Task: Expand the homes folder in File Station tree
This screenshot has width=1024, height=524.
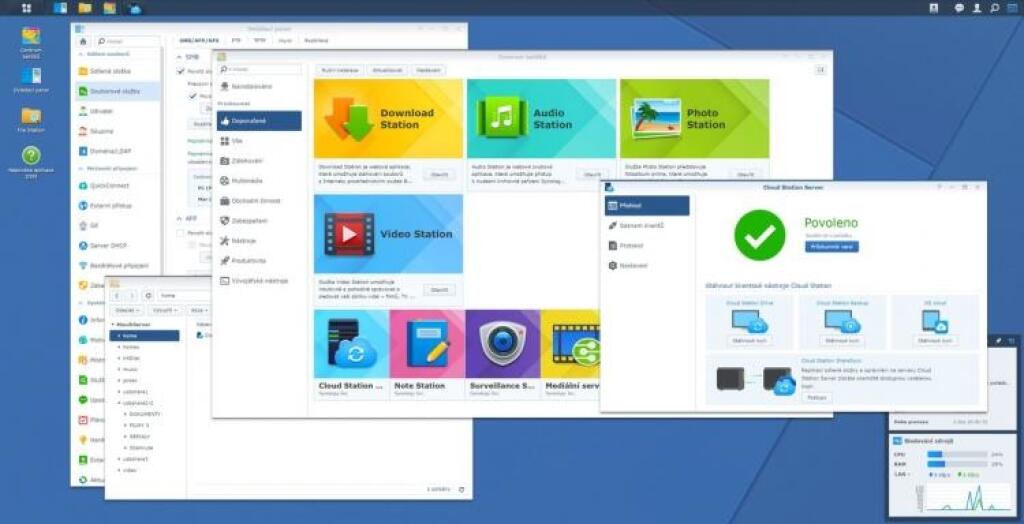Action: pos(119,347)
